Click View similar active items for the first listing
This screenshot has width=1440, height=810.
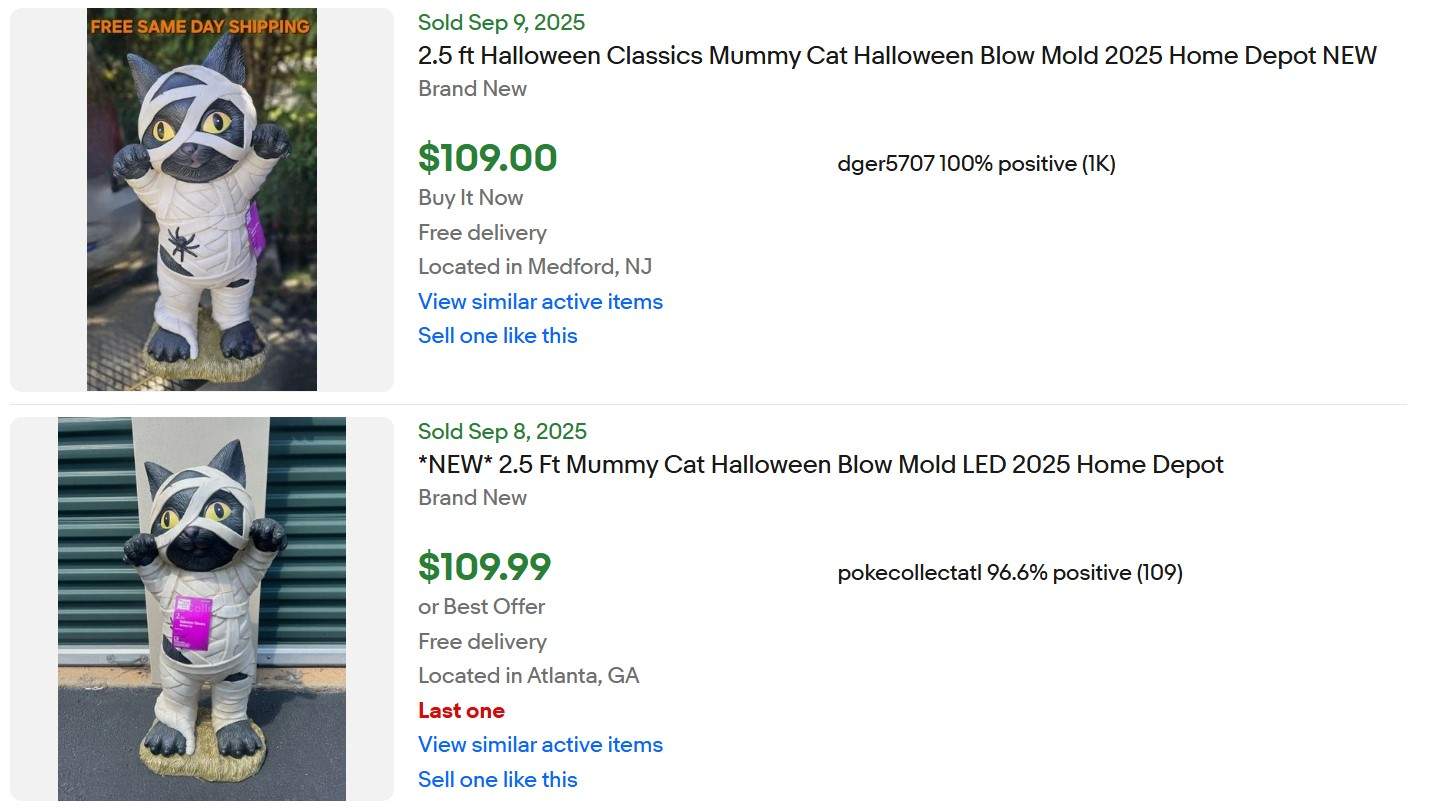[x=540, y=301]
